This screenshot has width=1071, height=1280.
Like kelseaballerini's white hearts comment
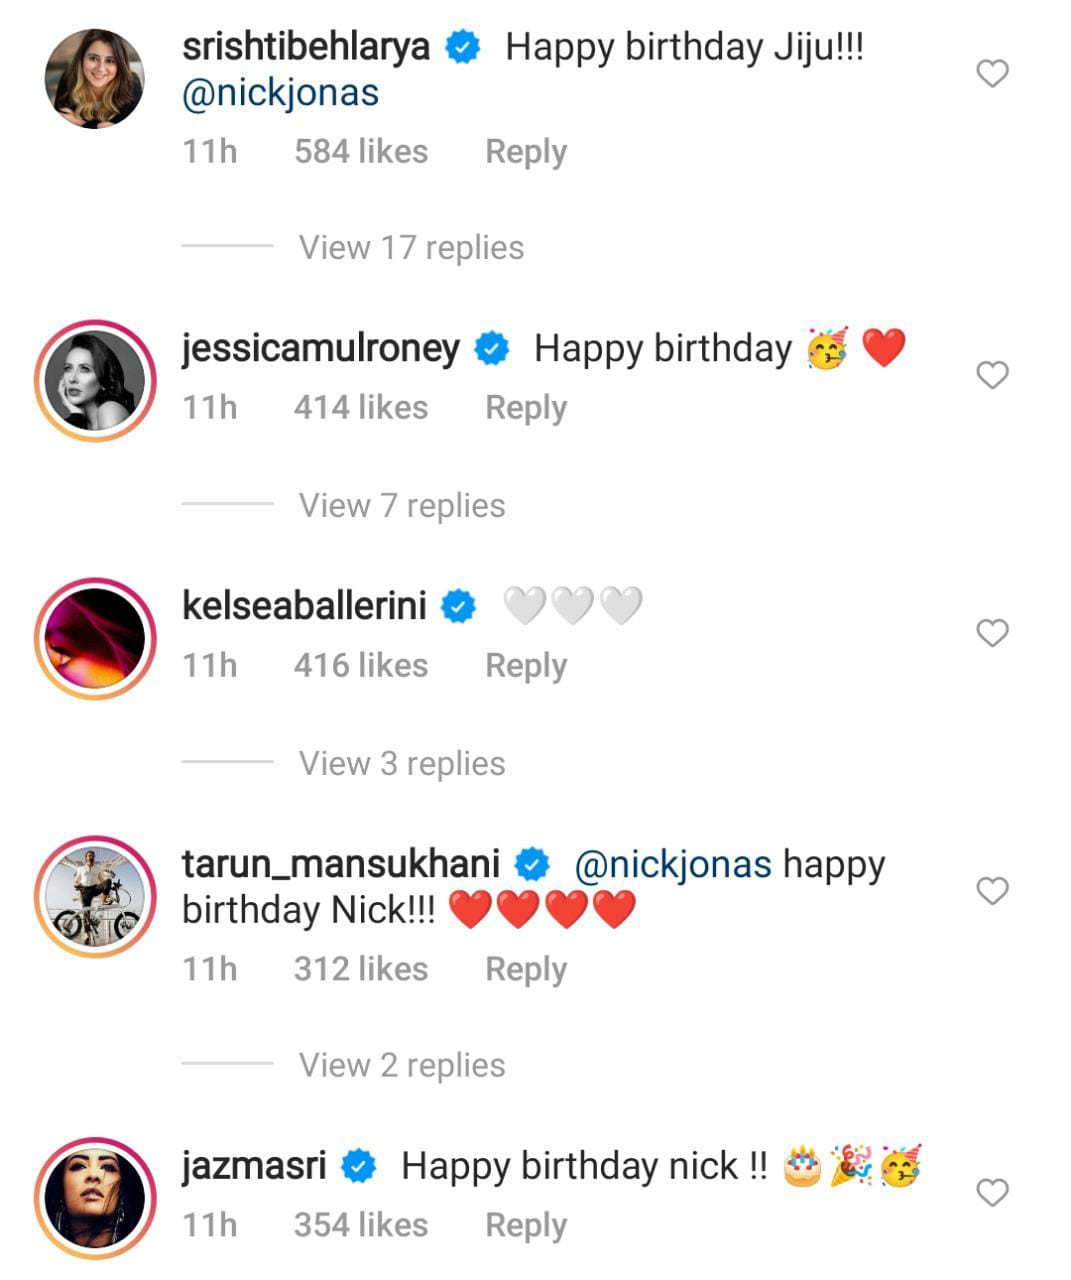pos(991,633)
